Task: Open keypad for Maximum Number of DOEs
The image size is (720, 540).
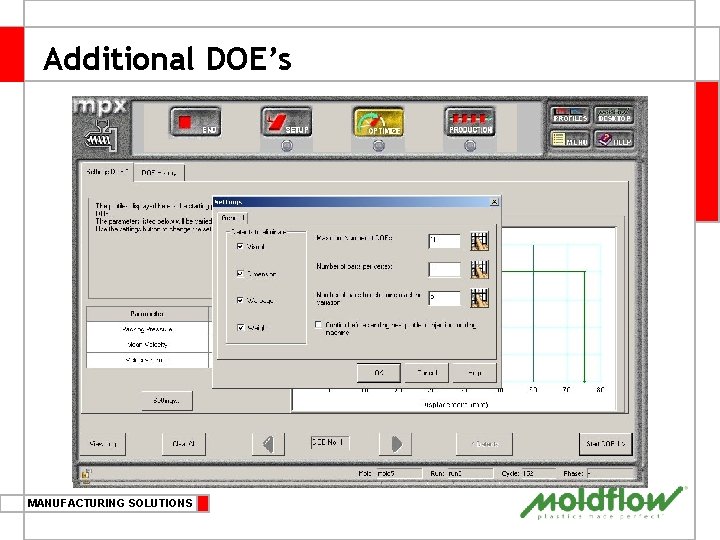Action: point(479,241)
